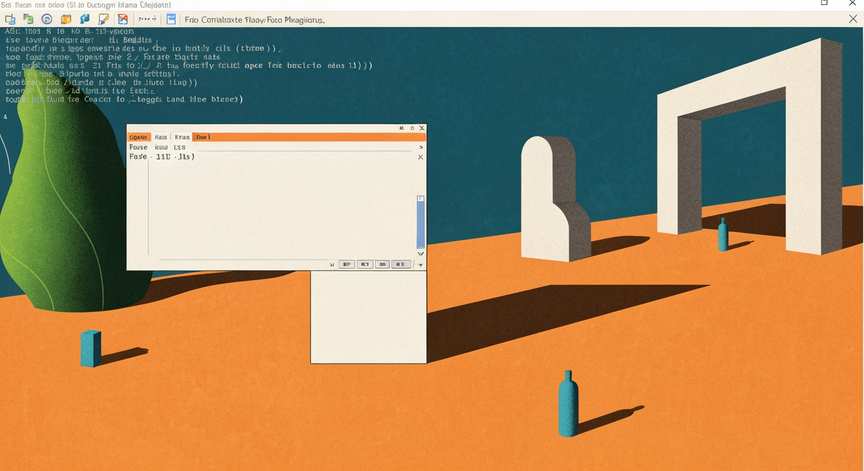Click the first toolbar icon with overlapping windows
This screenshot has width=864, height=471.
click(10, 19)
